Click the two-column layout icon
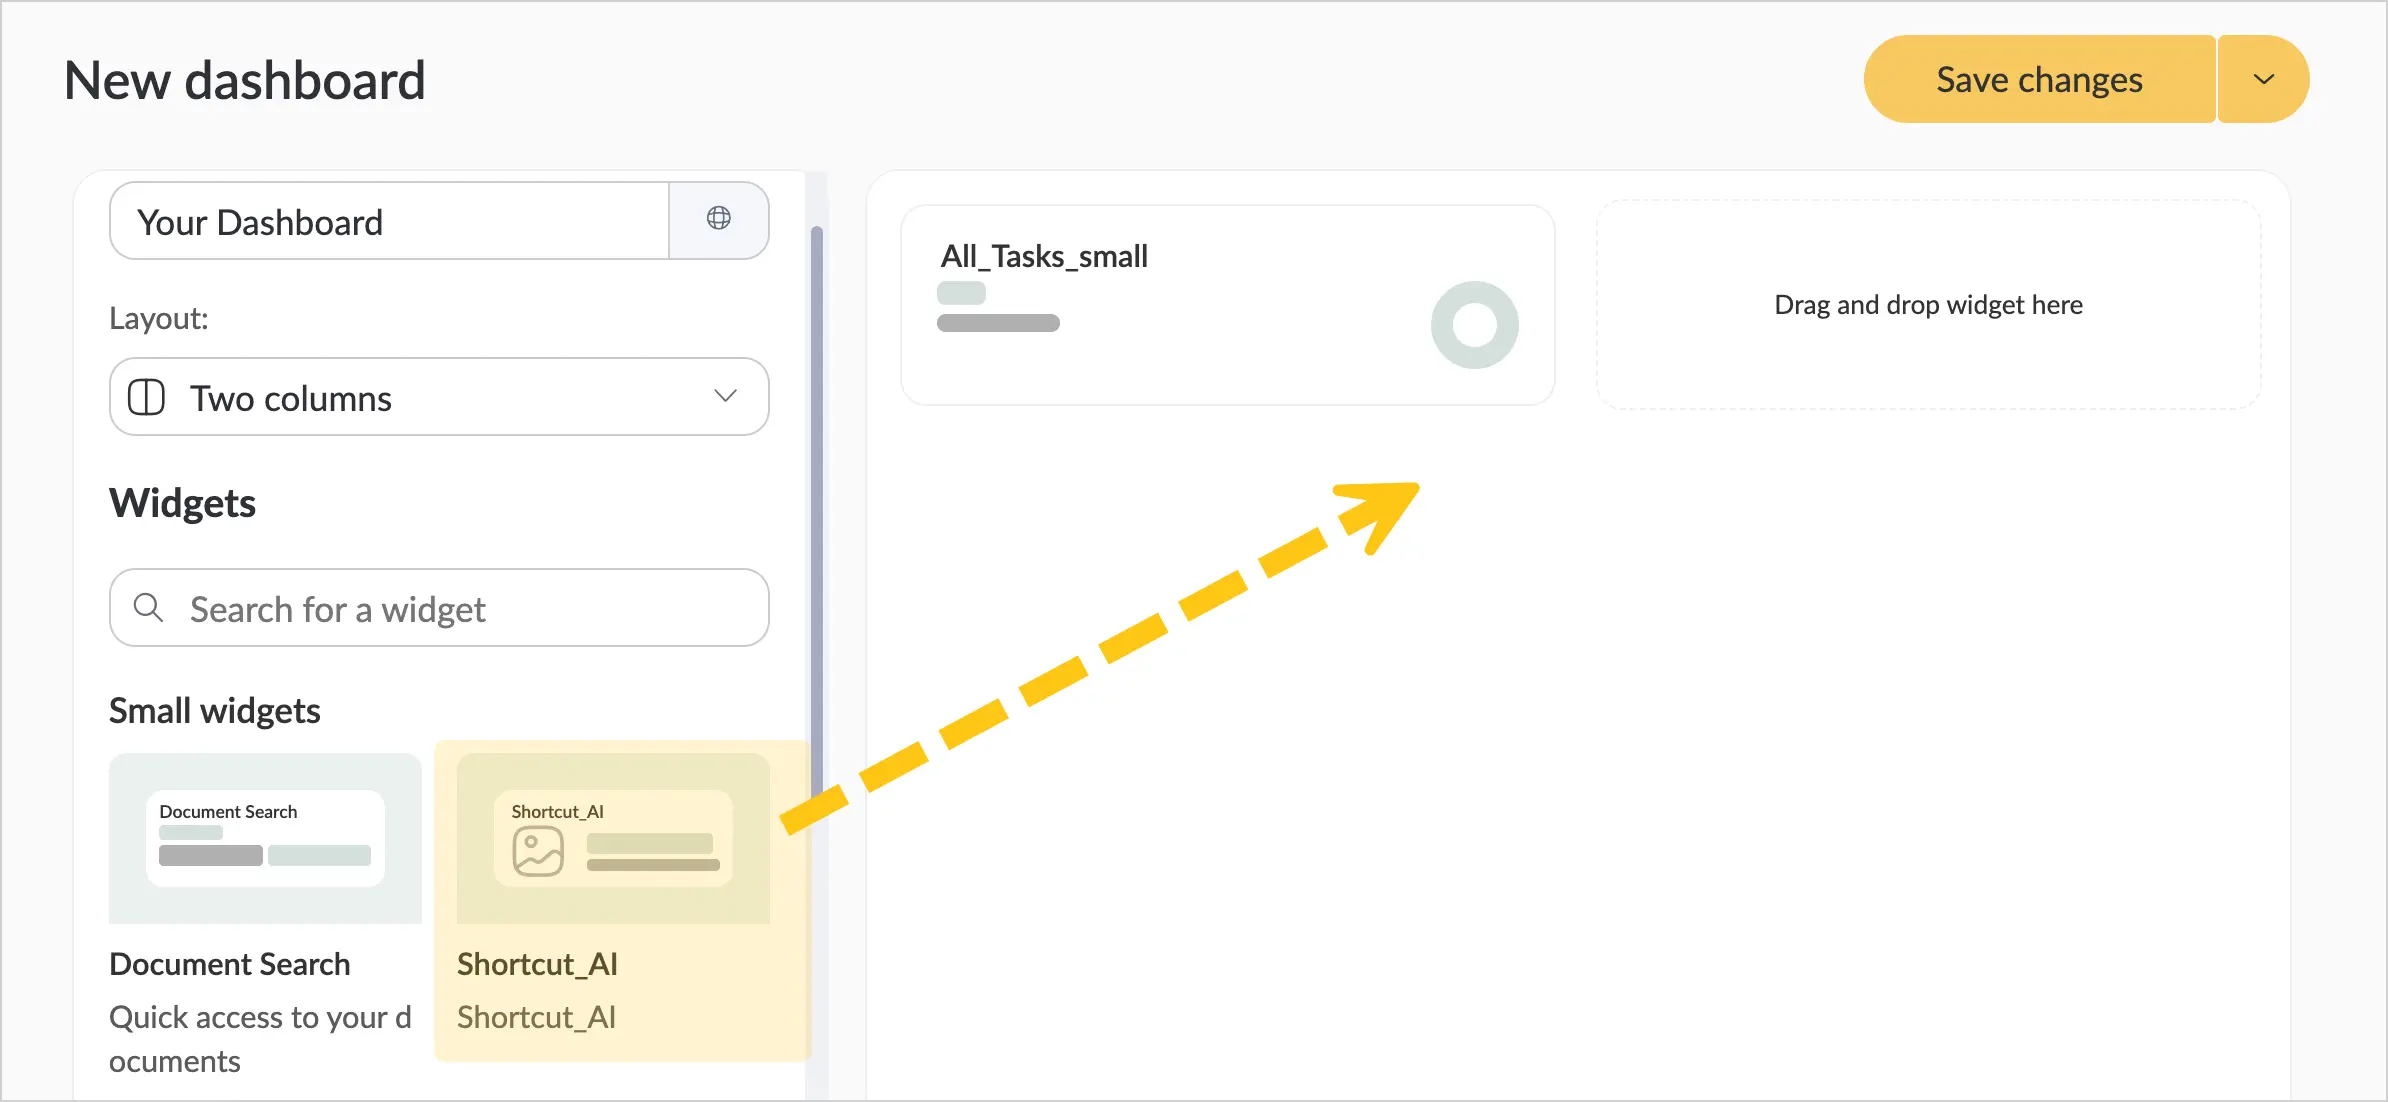The height and width of the screenshot is (1102, 2388). pos(146,397)
